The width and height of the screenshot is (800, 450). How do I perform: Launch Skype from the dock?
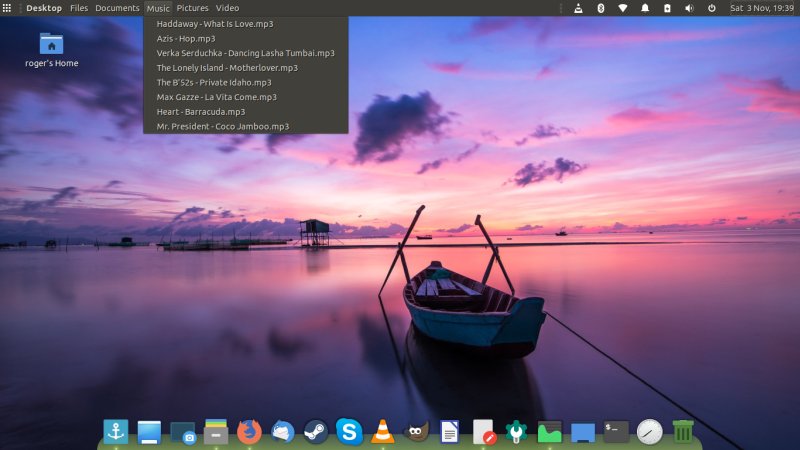[349, 432]
